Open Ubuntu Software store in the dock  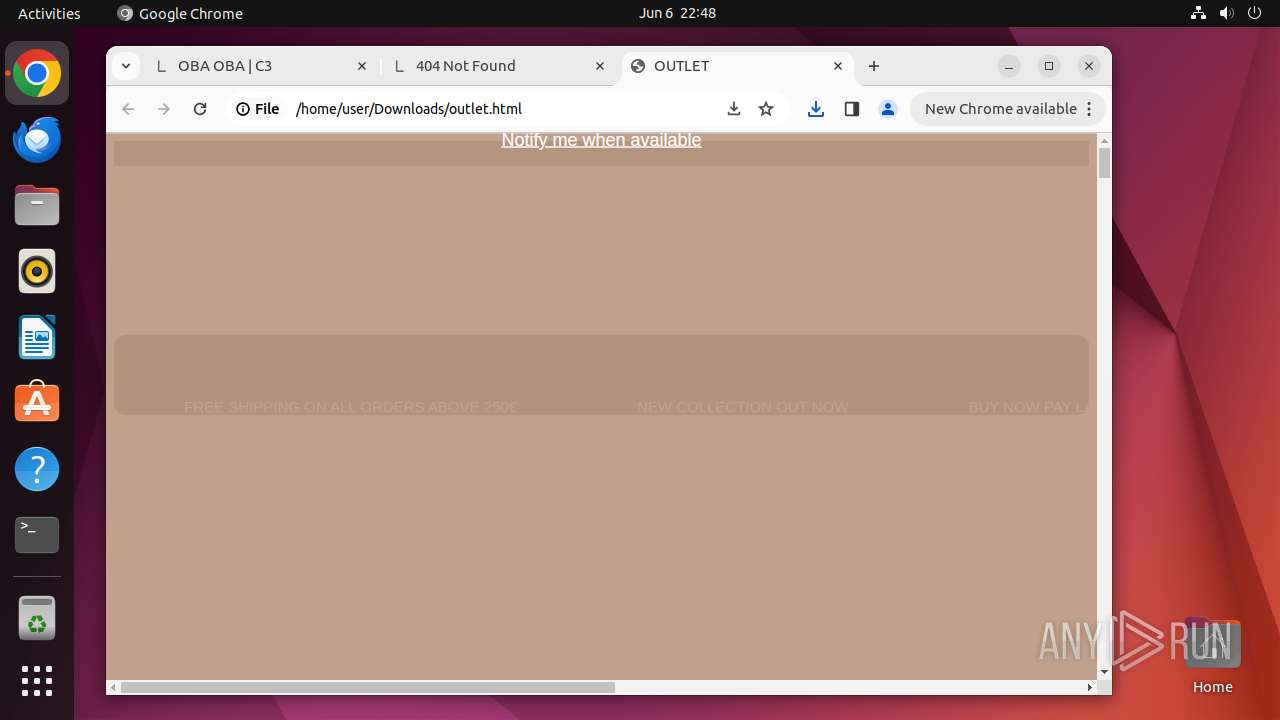37,403
